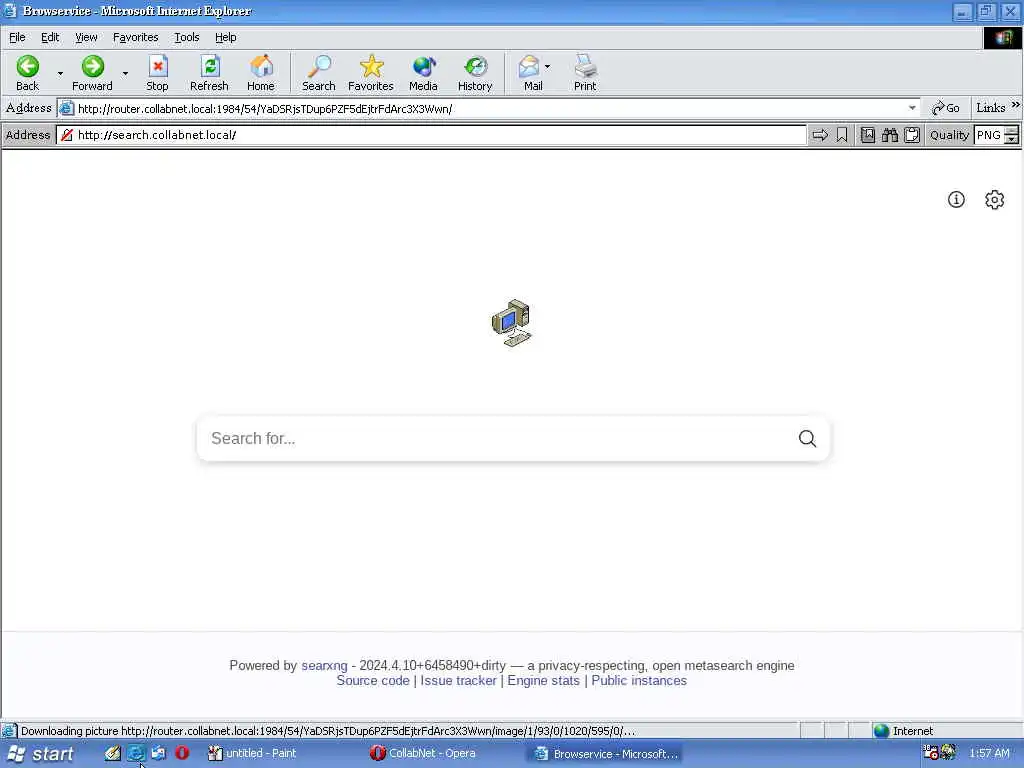1024x768 pixels.
Task: Open the View menu
Action: pos(86,37)
